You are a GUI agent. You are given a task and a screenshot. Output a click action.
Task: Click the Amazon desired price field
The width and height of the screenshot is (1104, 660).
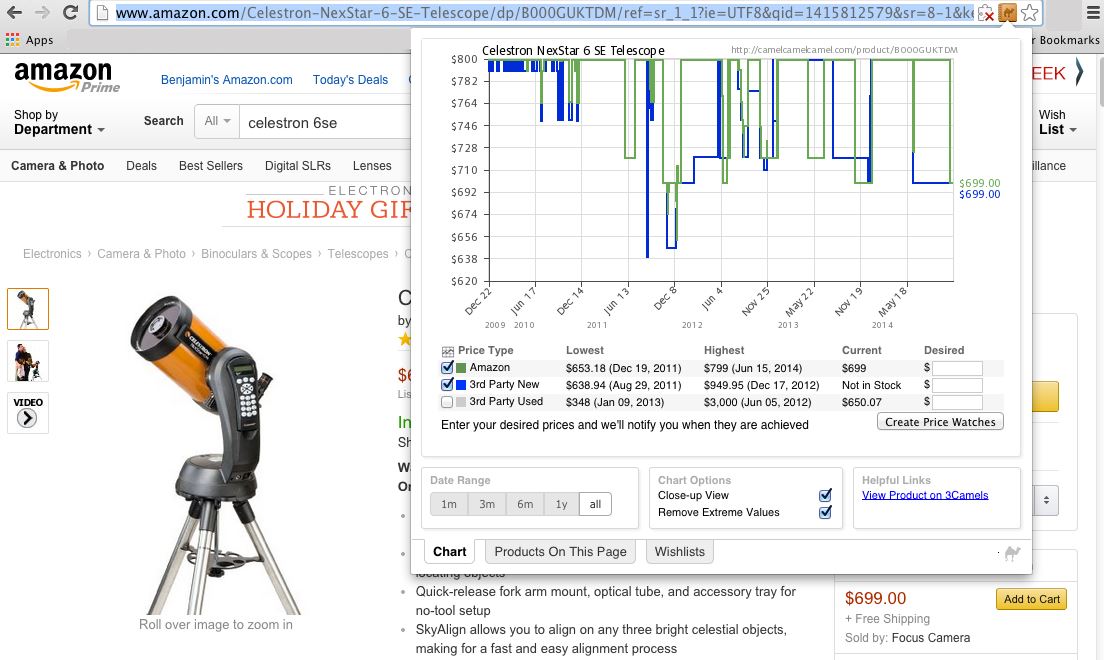(957, 368)
